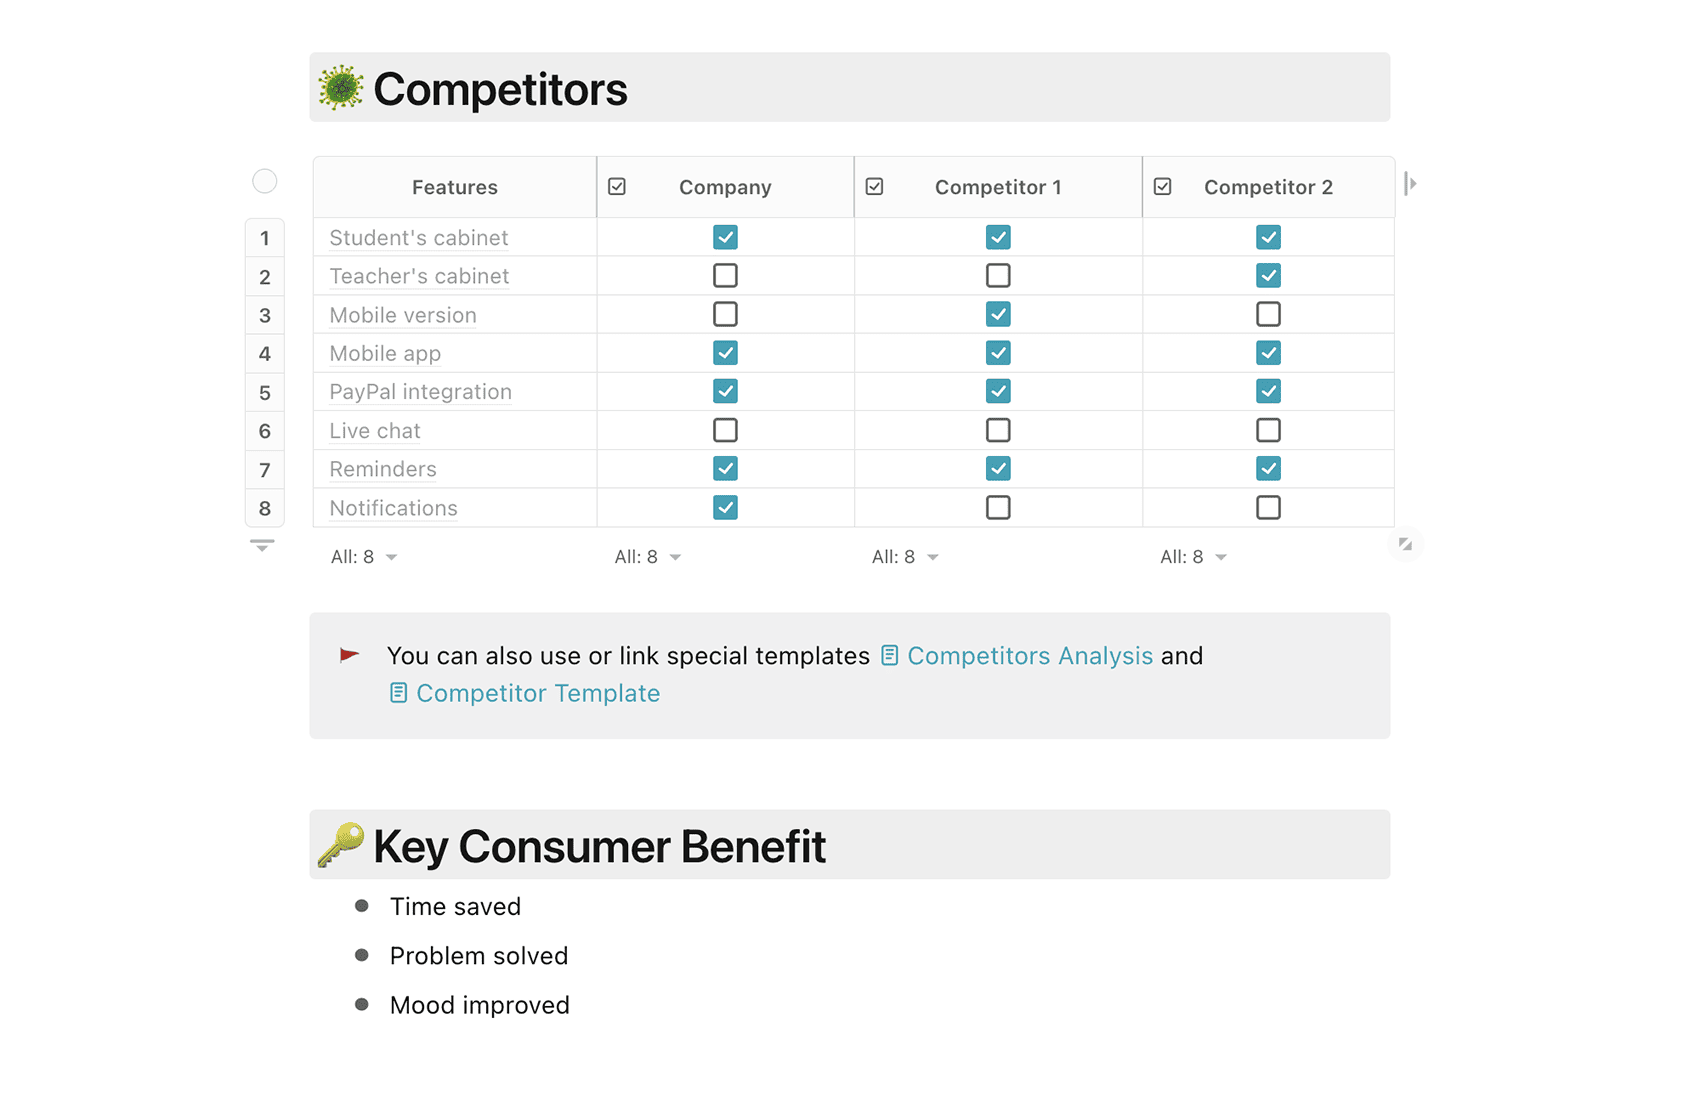
Task: Click the red flag callout icon
Action: click(349, 656)
